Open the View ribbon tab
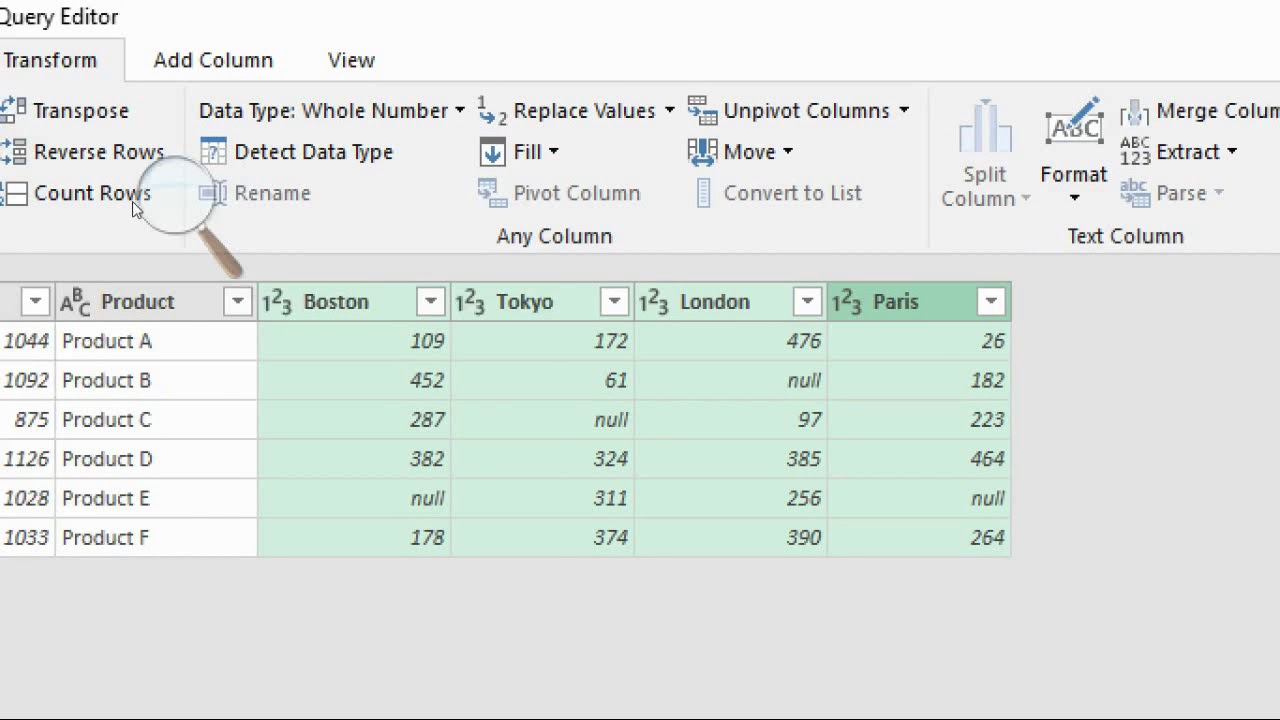Viewport: 1280px width, 720px height. click(x=351, y=60)
